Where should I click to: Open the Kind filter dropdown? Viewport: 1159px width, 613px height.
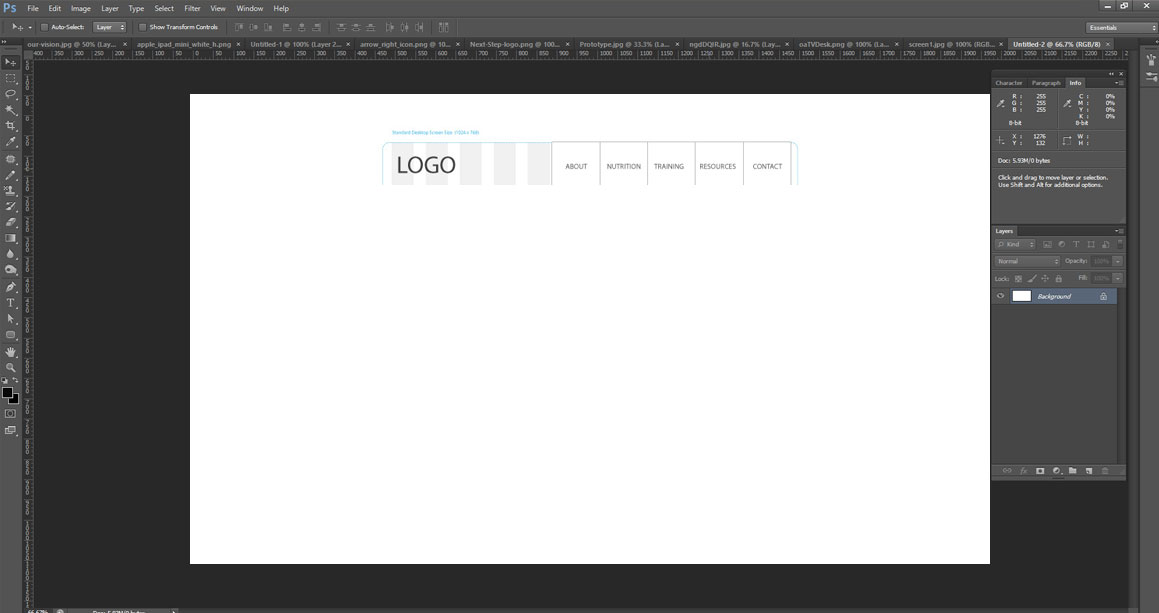1015,245
